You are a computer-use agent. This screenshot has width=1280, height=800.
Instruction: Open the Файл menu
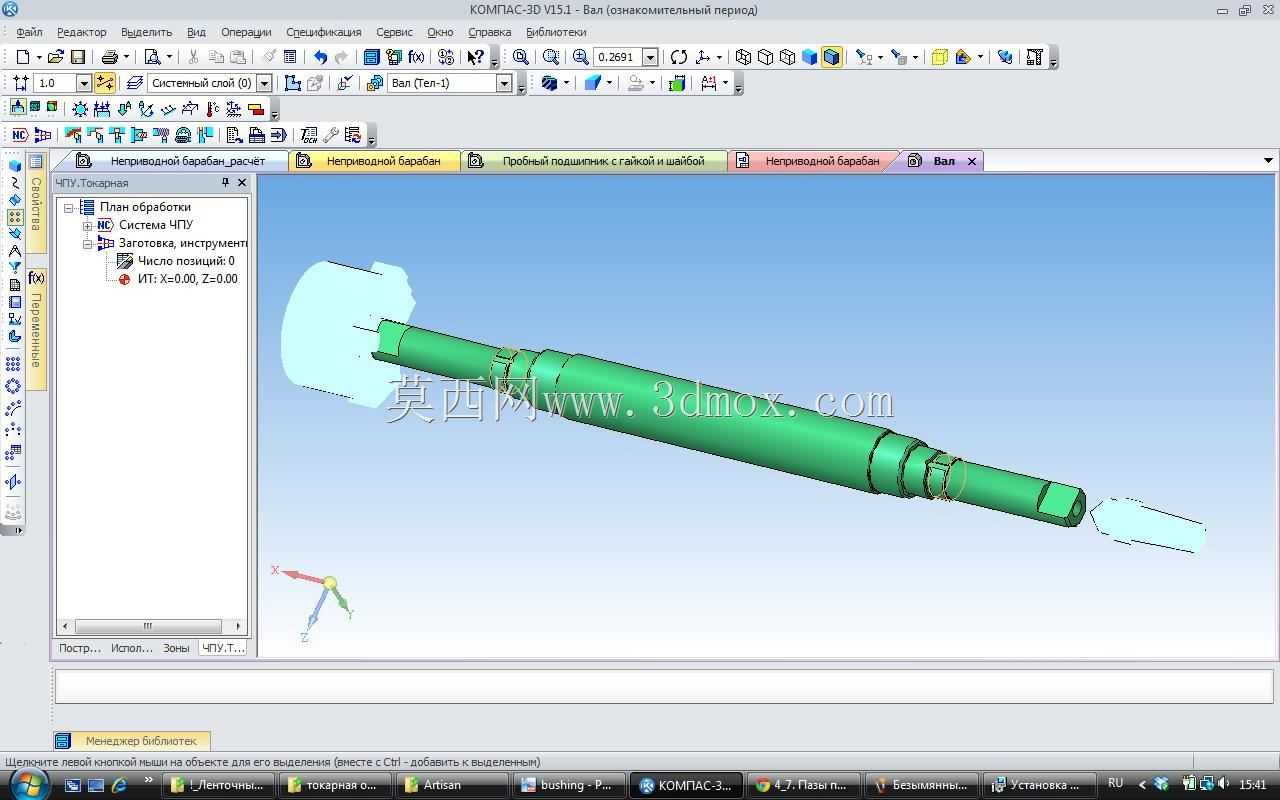(29, 32)
